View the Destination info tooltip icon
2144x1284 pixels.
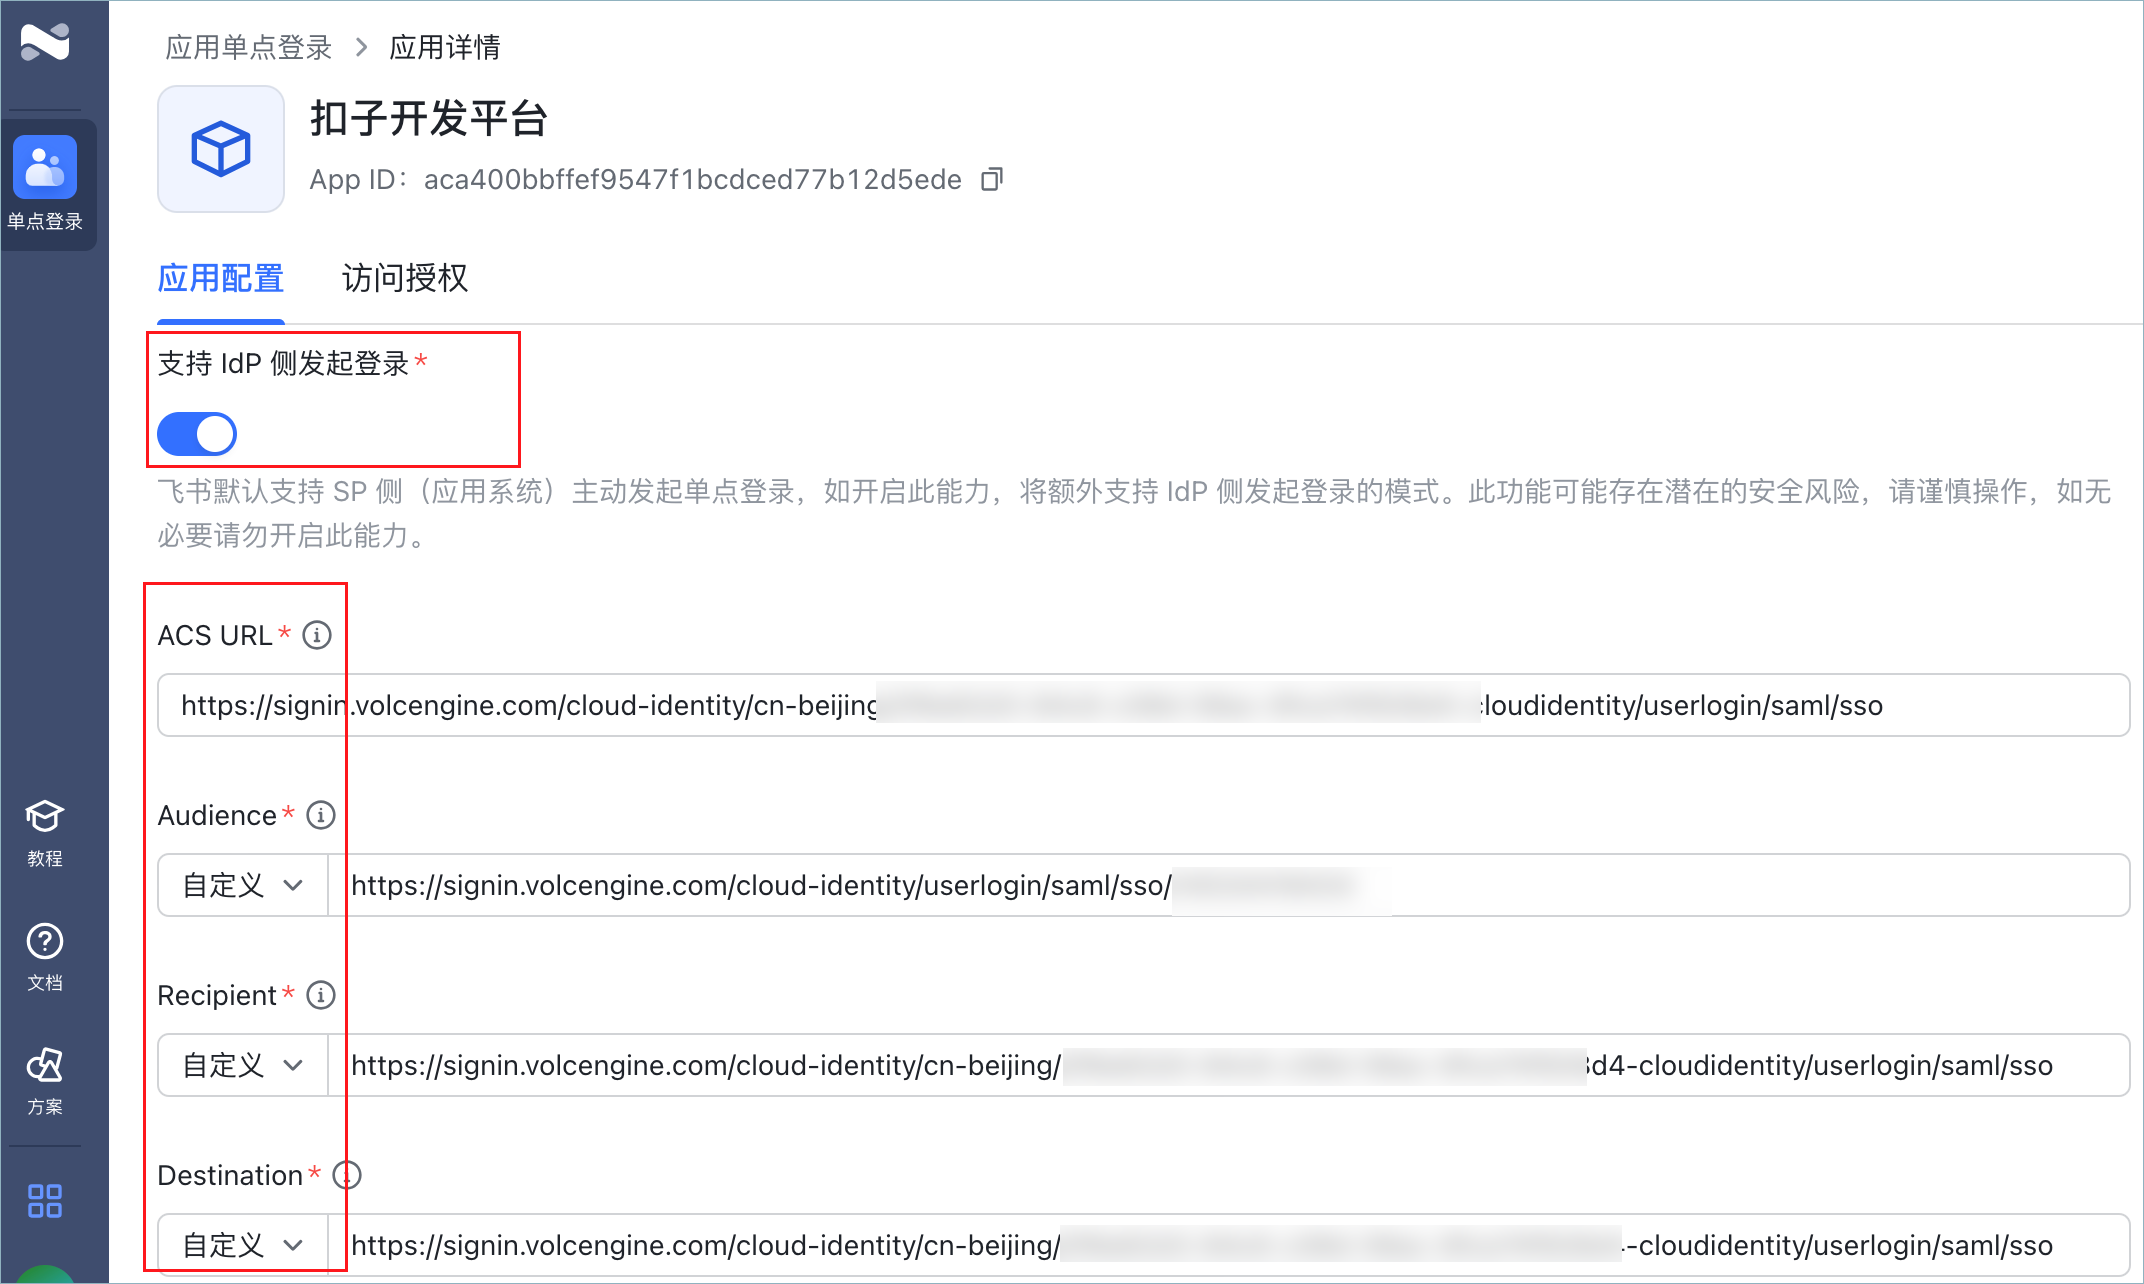coord(348,1175)
